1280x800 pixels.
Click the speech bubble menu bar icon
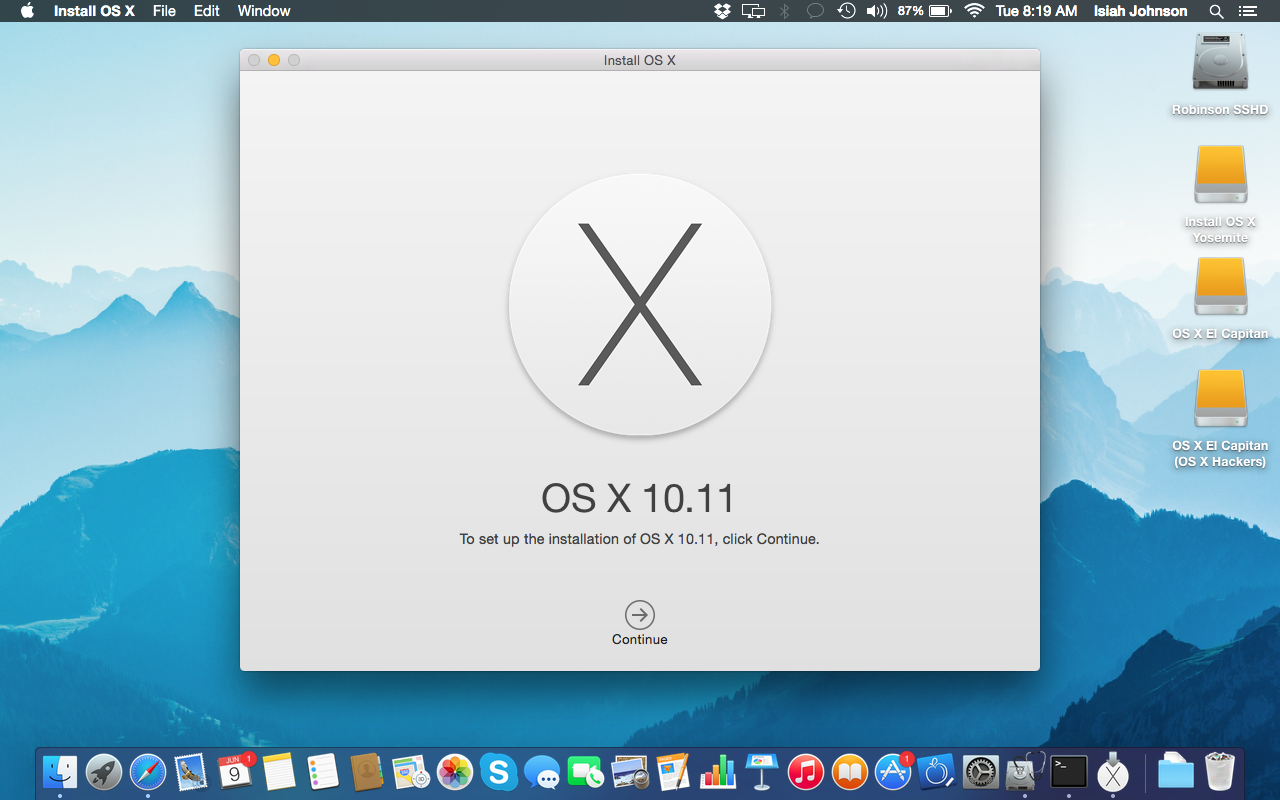coord(815,11)
